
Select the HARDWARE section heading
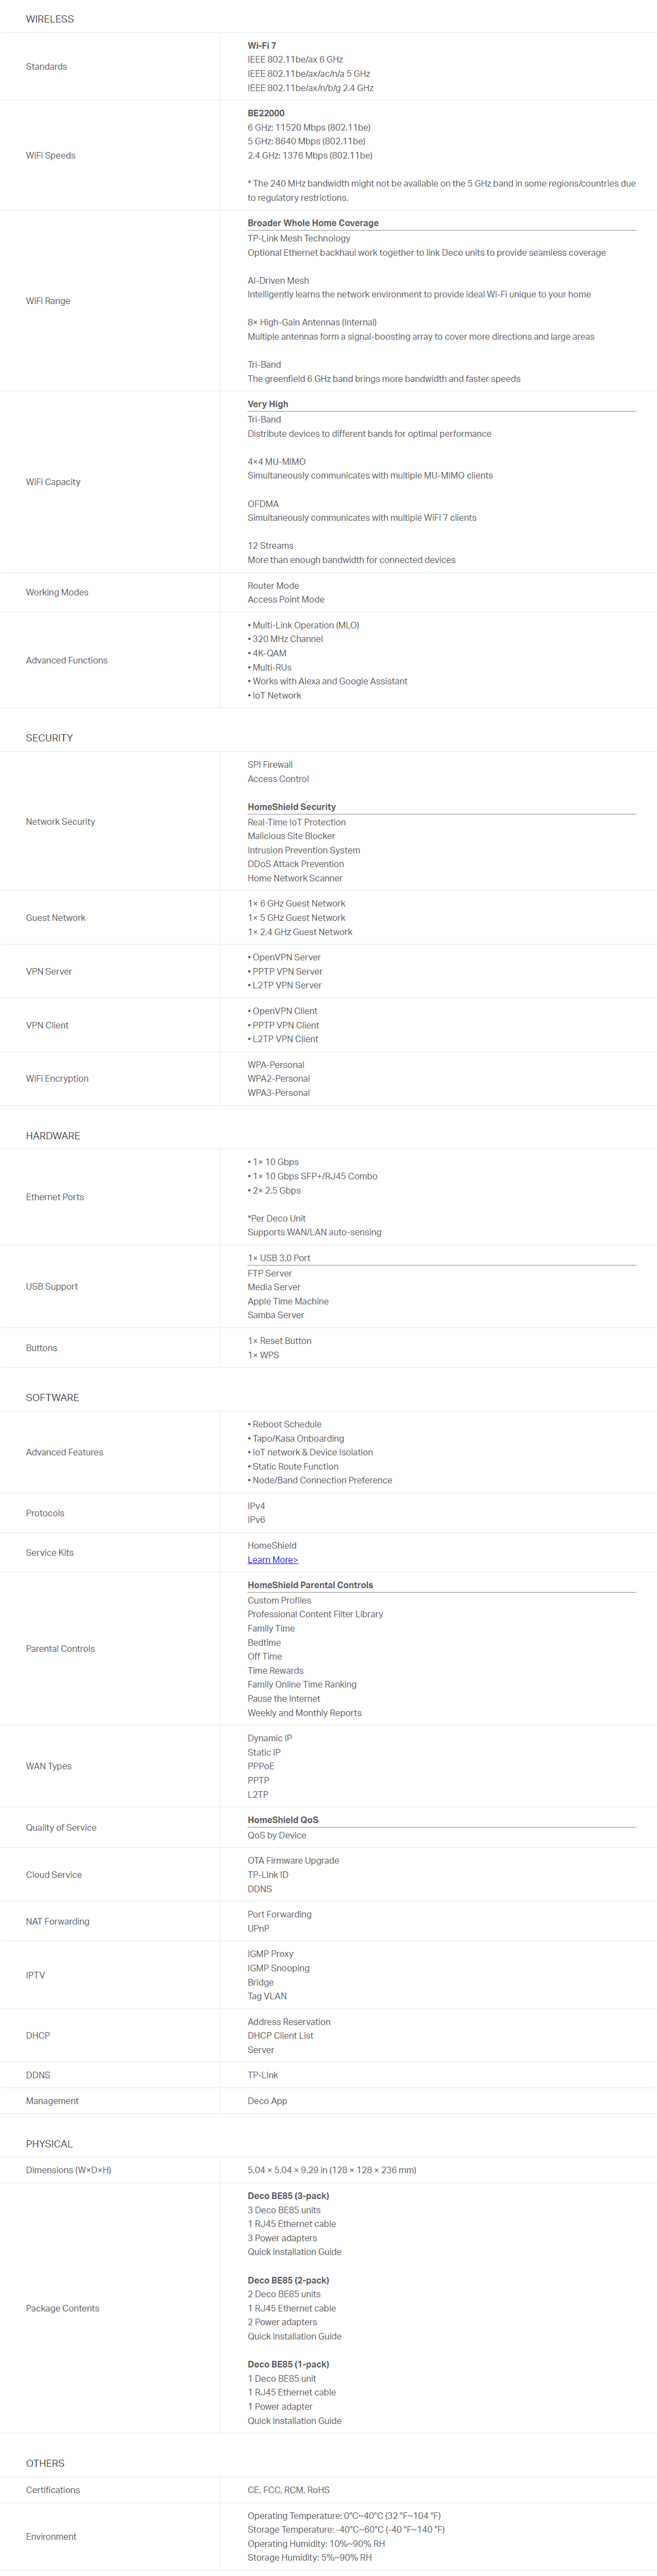pyautogui.click(x=53, y=1136)
